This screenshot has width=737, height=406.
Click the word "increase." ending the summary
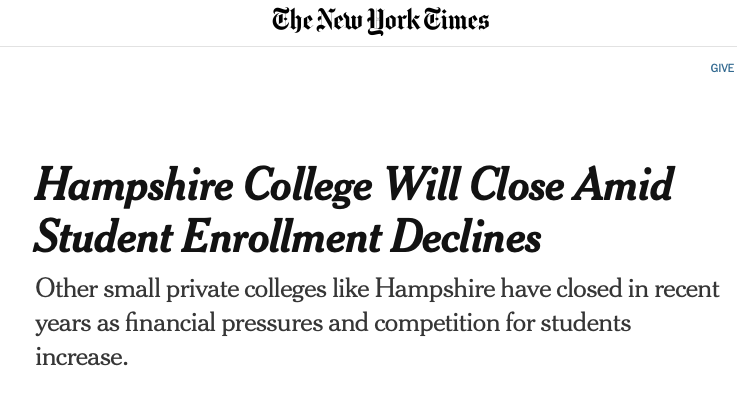[x=82, y=357]
